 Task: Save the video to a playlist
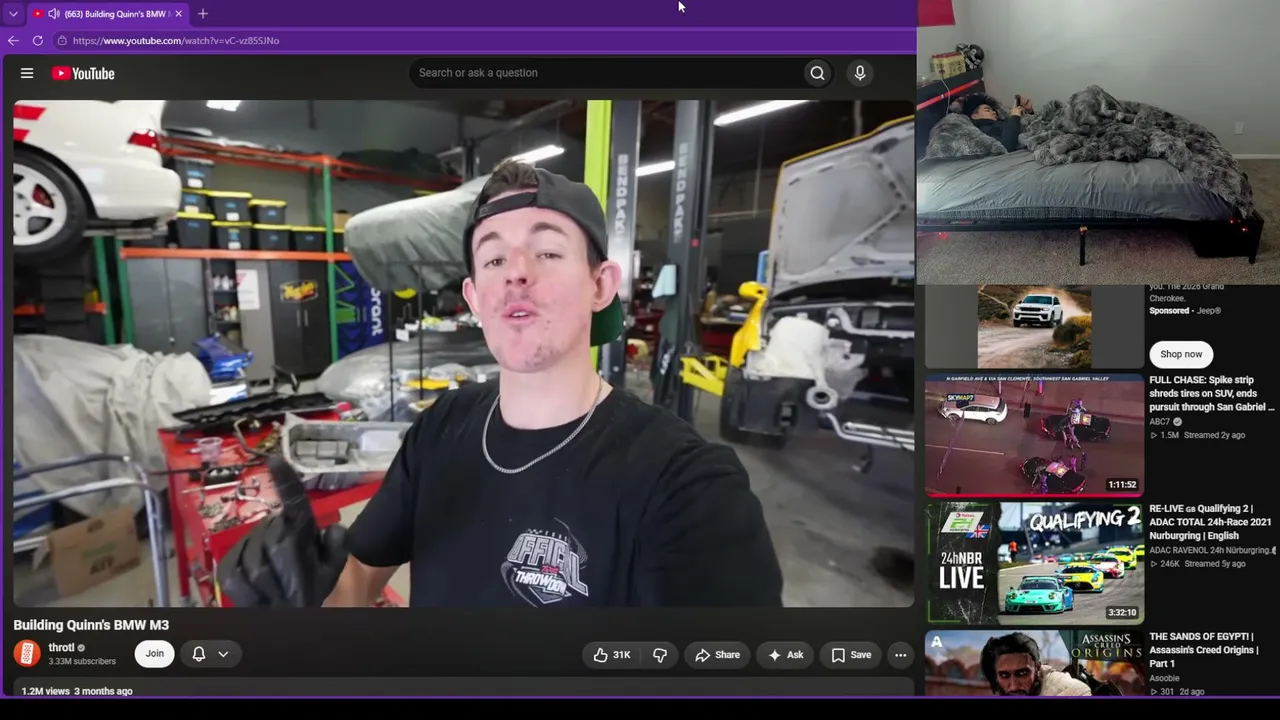tap(851, 655)
